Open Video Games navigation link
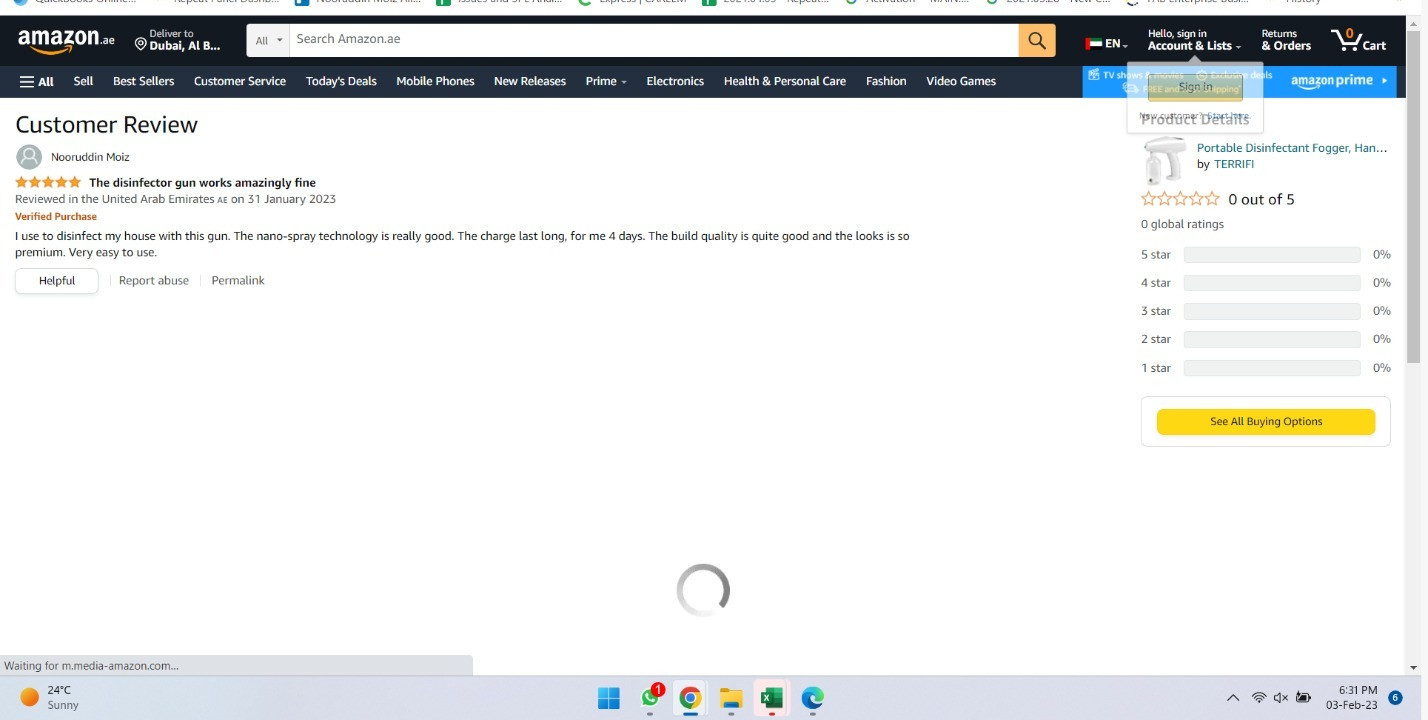The height and width of the screenshot is (720, 1428). tap(961, 81)
